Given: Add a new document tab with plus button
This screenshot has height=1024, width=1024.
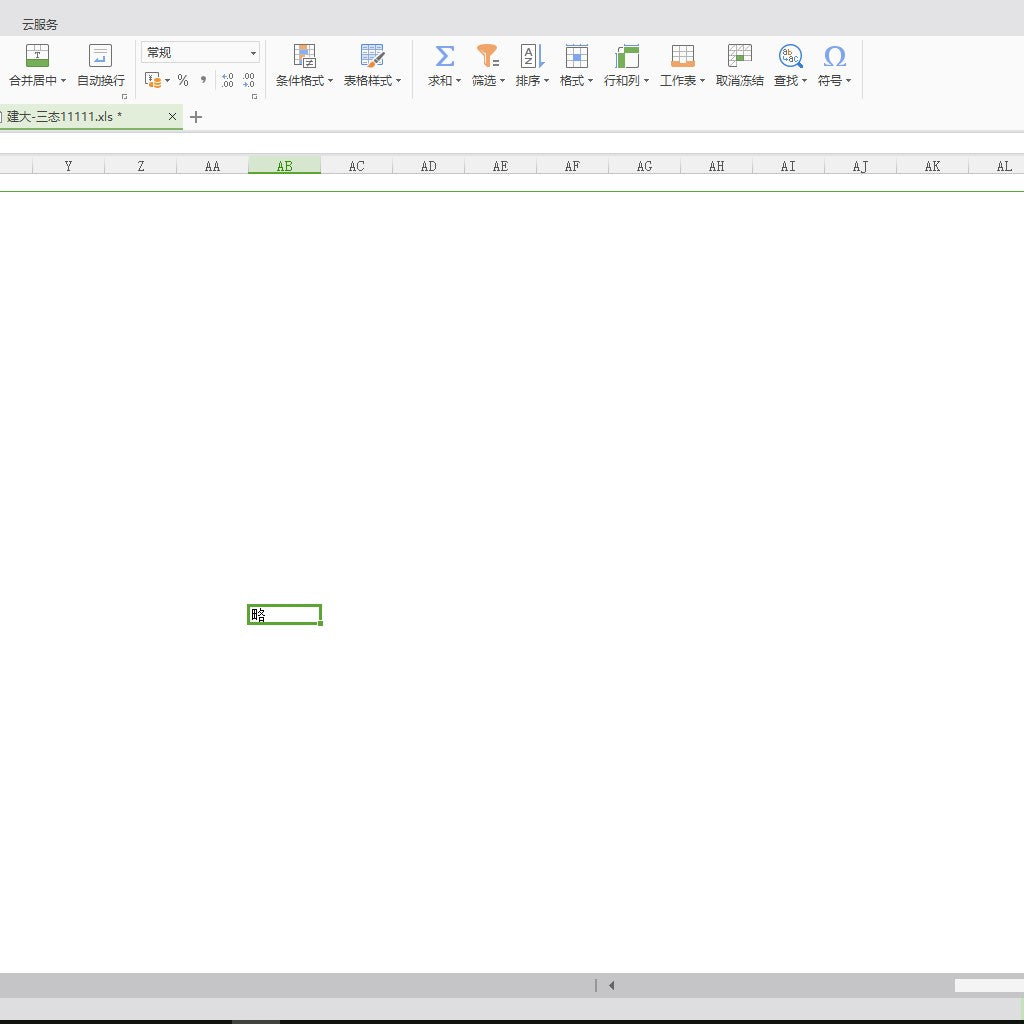Looking at the screenshot, I should click(x=196, y=117).
